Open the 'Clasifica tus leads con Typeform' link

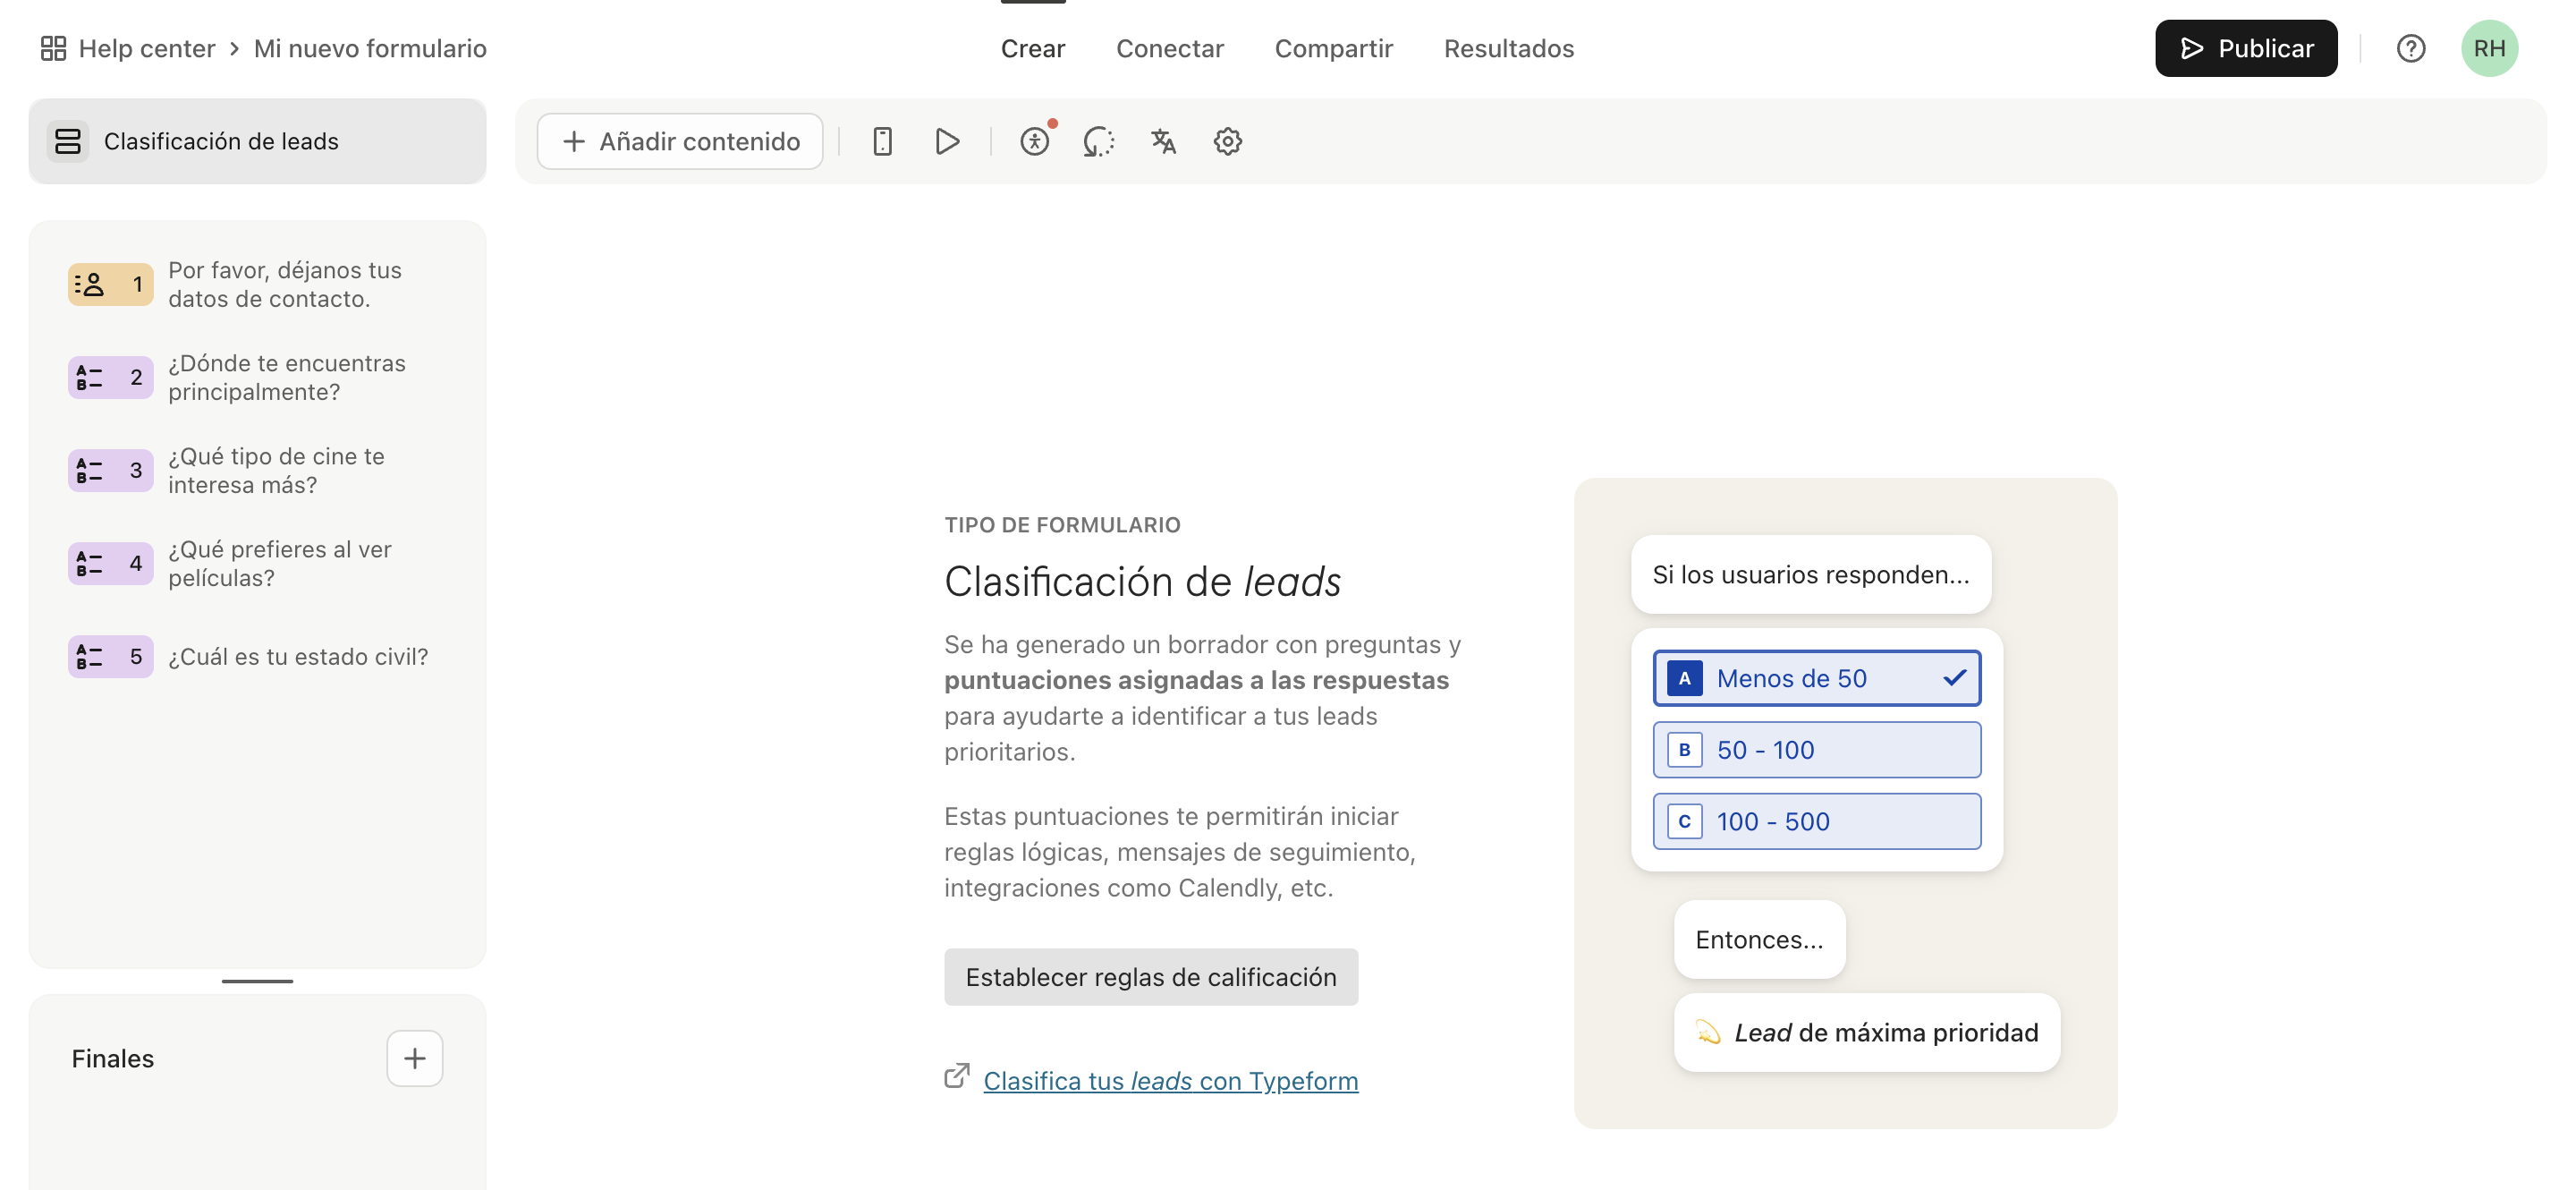point(1171,1080)
